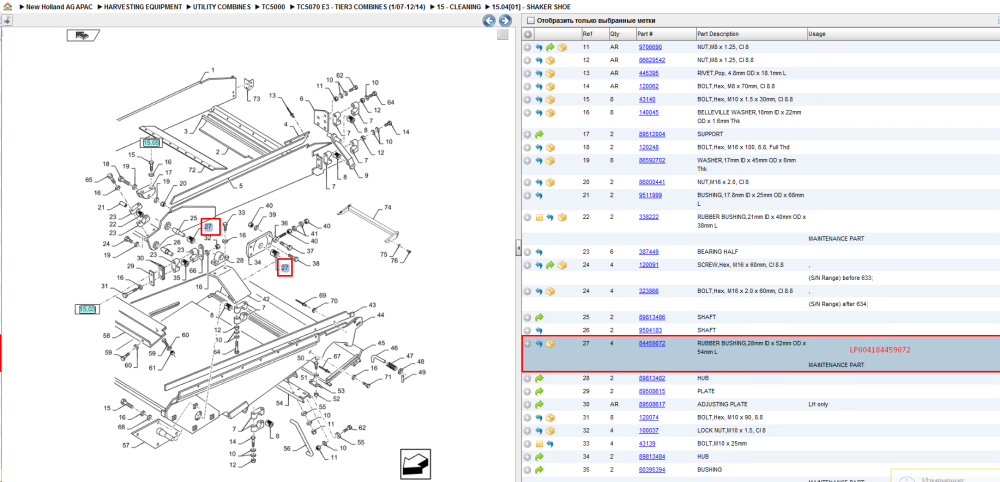Image resolution: width=1000 pixels, height=482 pixels.
Task: Click blue arrow on BUSHING row Ref 21
Action: (539, 195)
